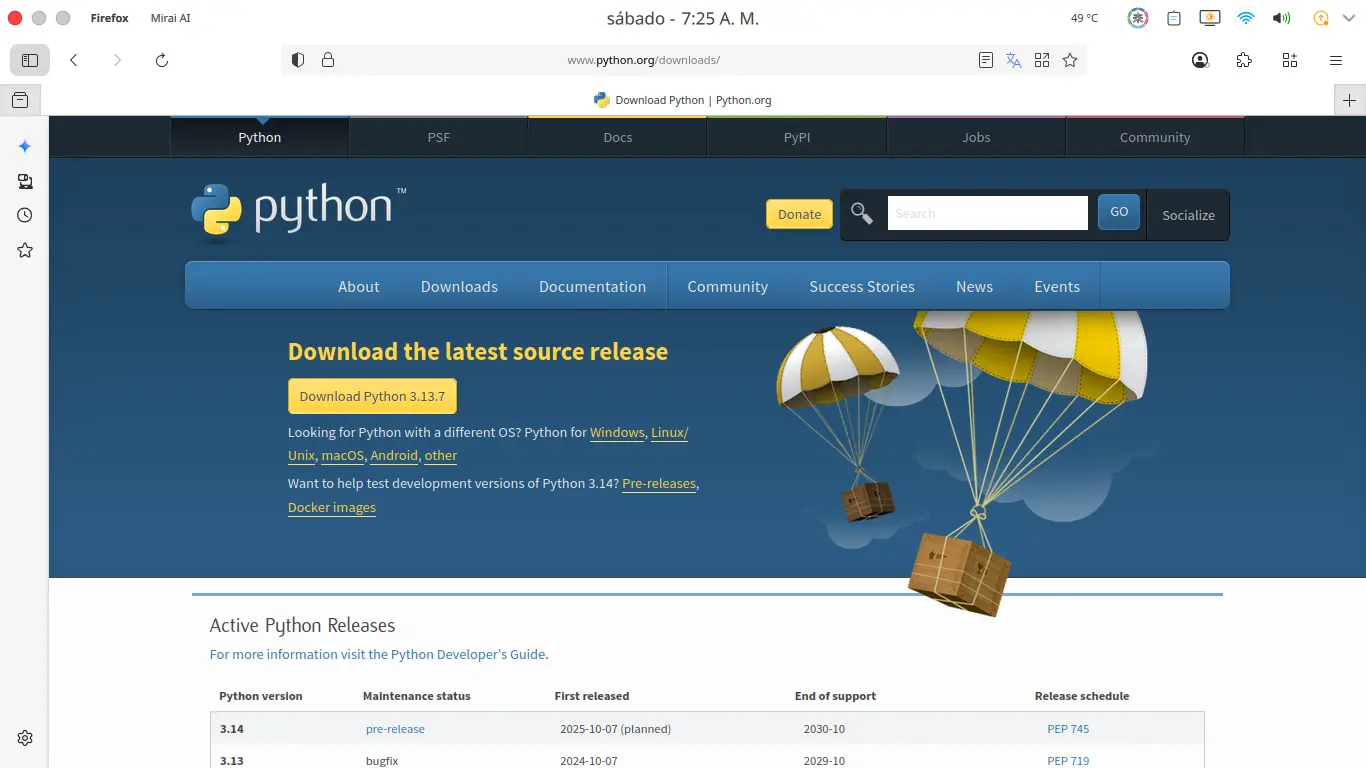Click the Firefox menu in the top bar

click(109, 18)
